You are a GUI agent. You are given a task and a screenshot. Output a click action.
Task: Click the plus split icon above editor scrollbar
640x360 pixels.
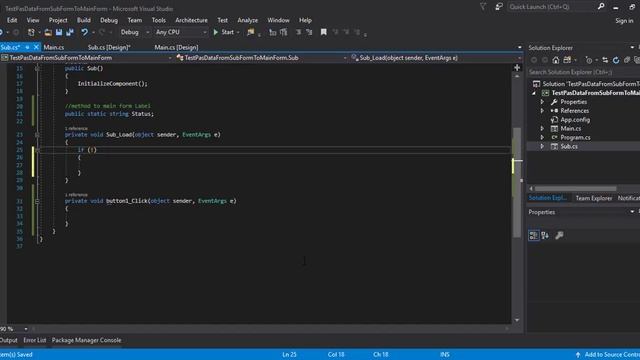click(x=517, y=68)
